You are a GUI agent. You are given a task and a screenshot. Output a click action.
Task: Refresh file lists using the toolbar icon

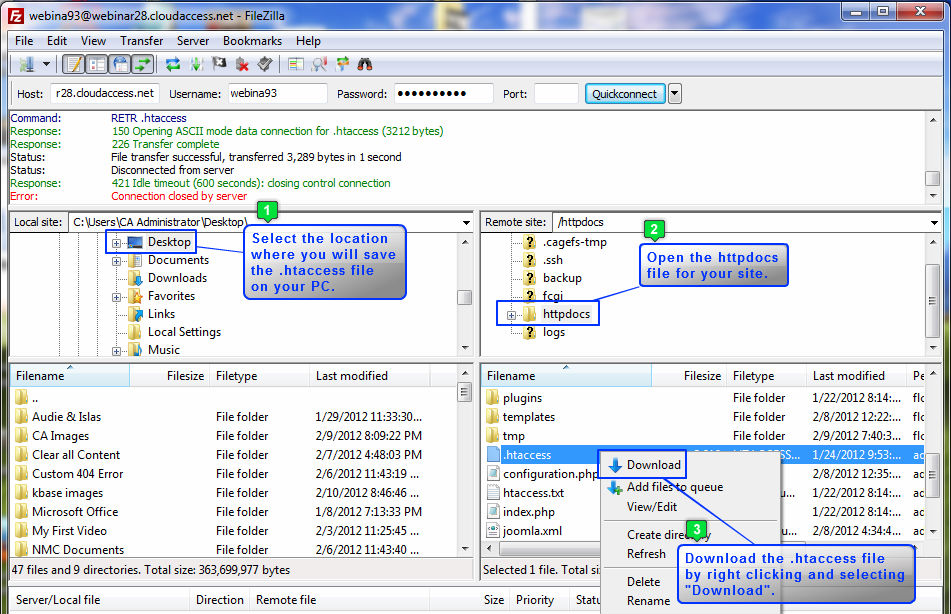(173, 64)
